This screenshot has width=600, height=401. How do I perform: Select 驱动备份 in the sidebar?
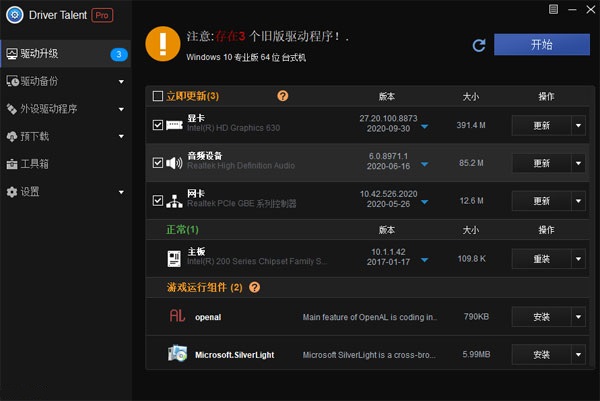(66, 82)
